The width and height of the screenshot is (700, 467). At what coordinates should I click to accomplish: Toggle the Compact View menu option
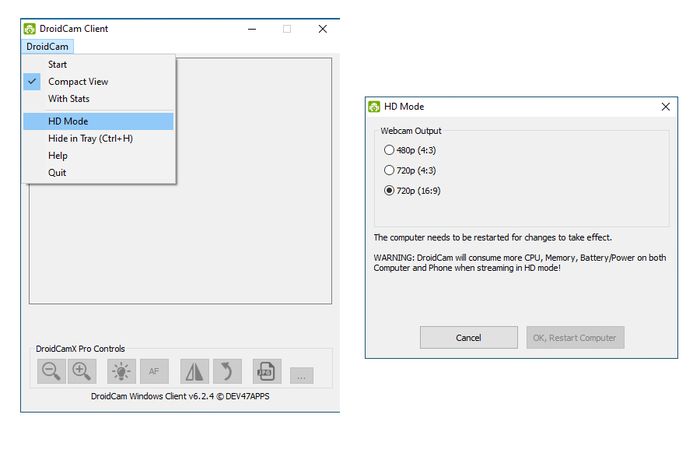tap(78, 81)
